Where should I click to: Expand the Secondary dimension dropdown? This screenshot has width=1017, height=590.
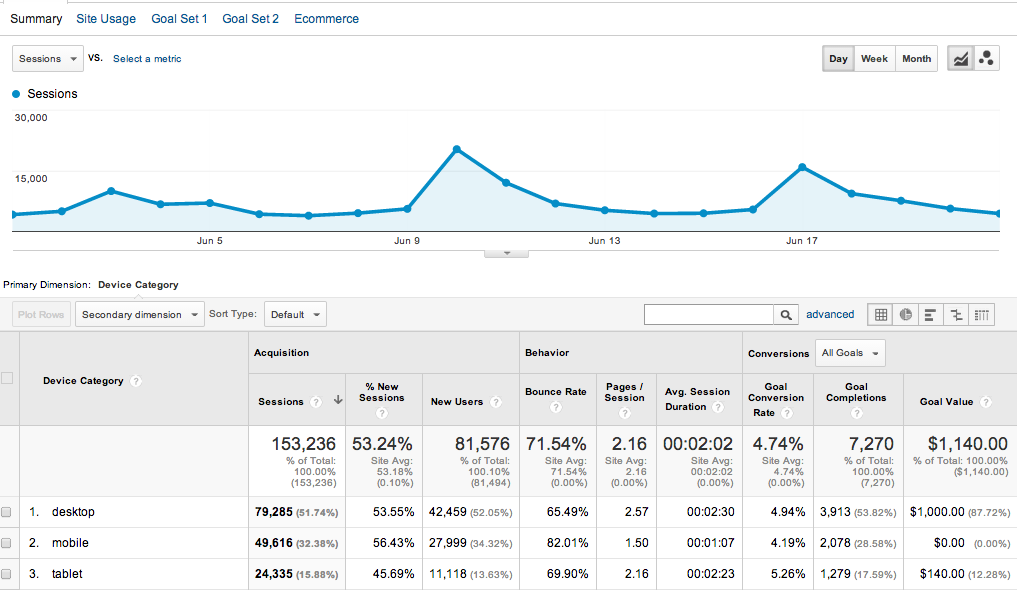pyautogui.click(x=139, y=314)
